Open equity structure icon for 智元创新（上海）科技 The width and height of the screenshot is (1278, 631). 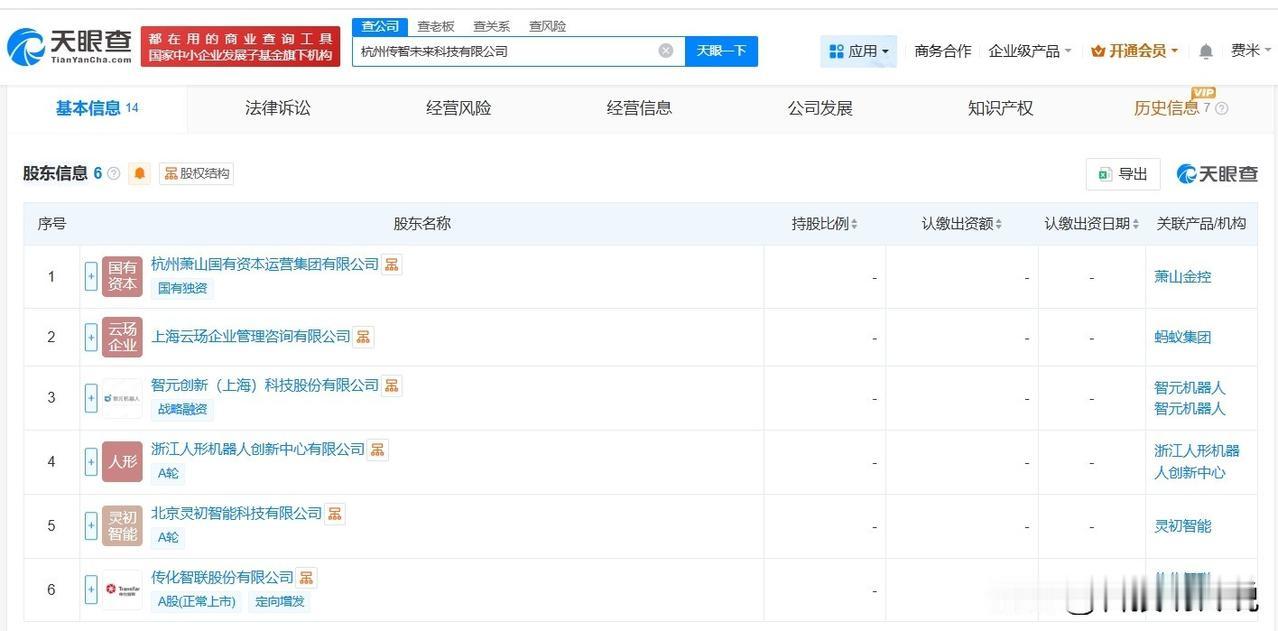(392, 385)
